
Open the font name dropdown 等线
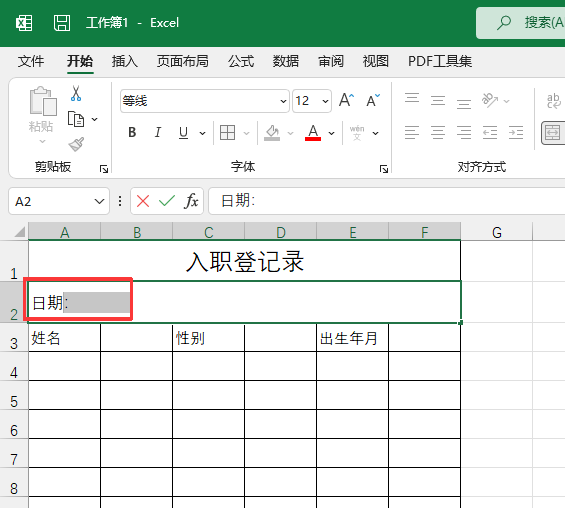tap(204, 101)
